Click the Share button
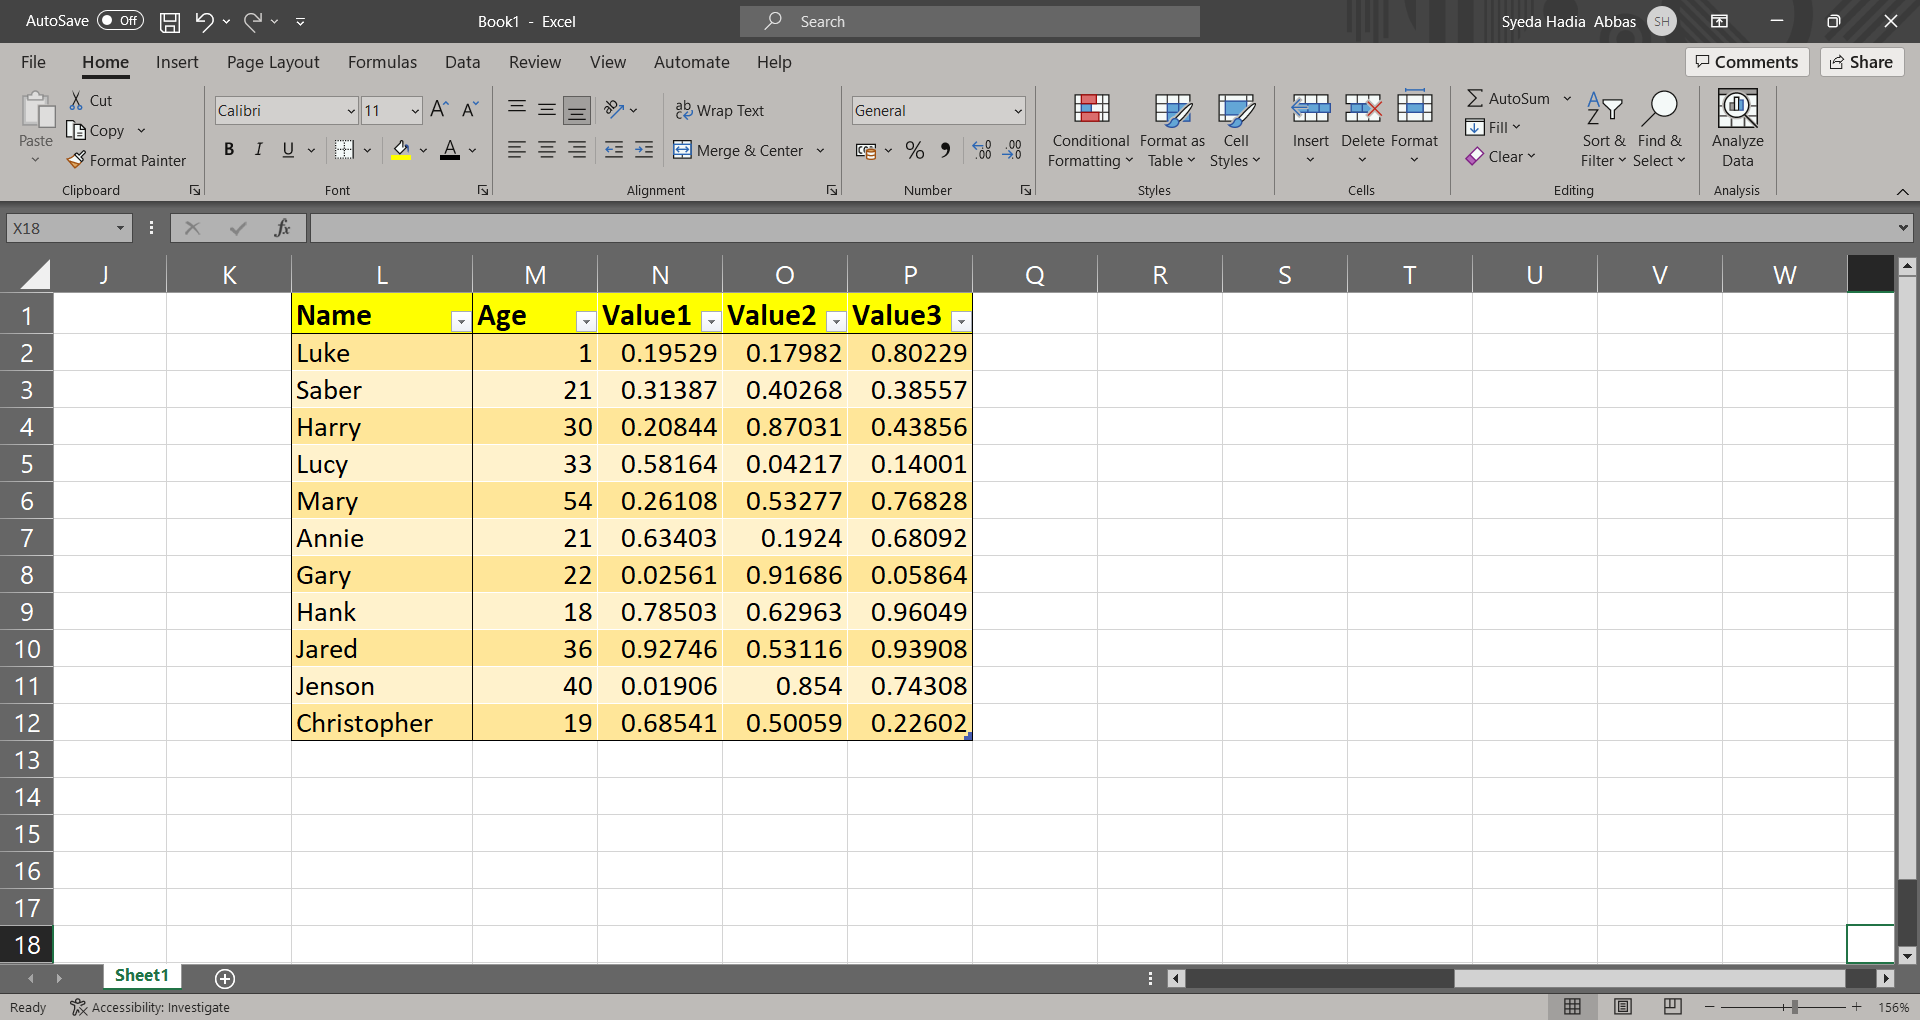This screenshot has width=1920, height=1020. [x=1861, y=61]
